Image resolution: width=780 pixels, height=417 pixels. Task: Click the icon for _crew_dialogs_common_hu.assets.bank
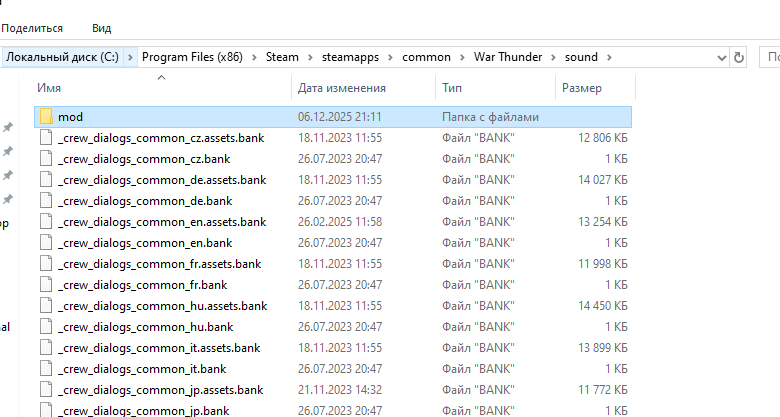(46, 306)
